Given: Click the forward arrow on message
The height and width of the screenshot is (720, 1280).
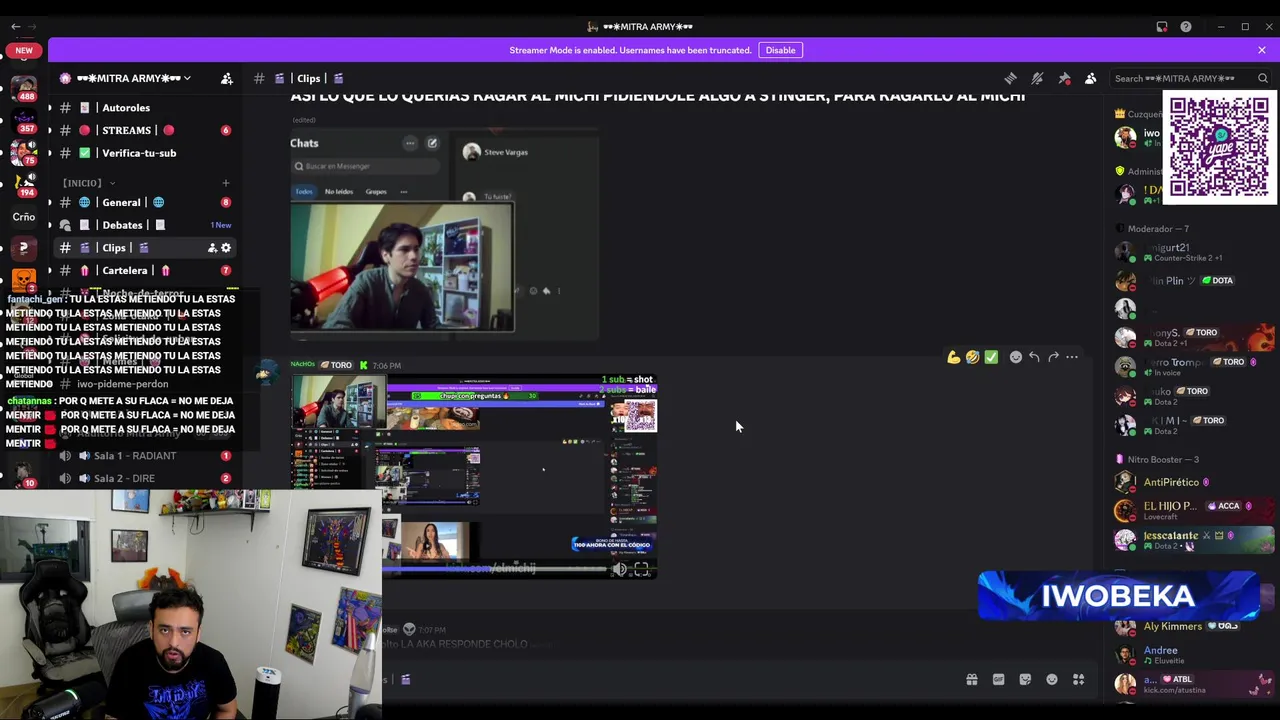Looking at the screenshot, I should (x=1053, y=357).
